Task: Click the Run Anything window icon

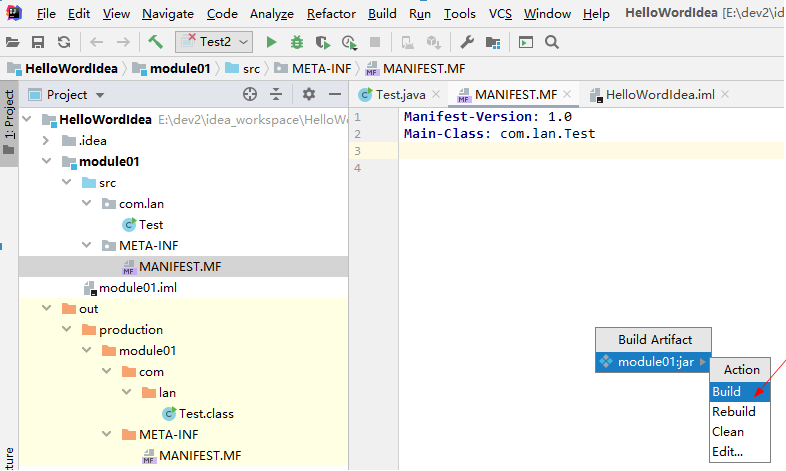Action: click(526, 42)
